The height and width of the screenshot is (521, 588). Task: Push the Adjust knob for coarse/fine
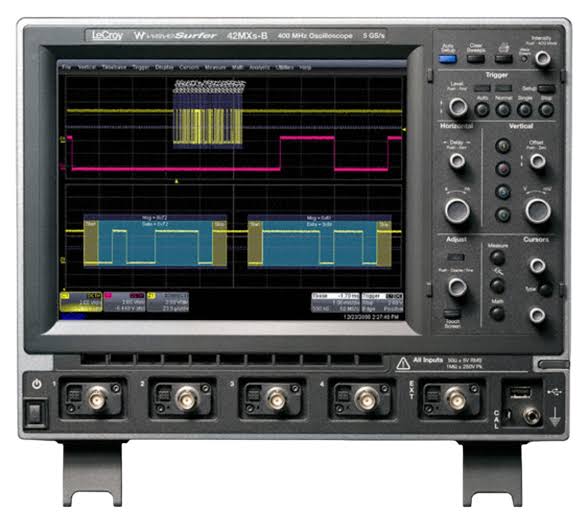point(458,287)
